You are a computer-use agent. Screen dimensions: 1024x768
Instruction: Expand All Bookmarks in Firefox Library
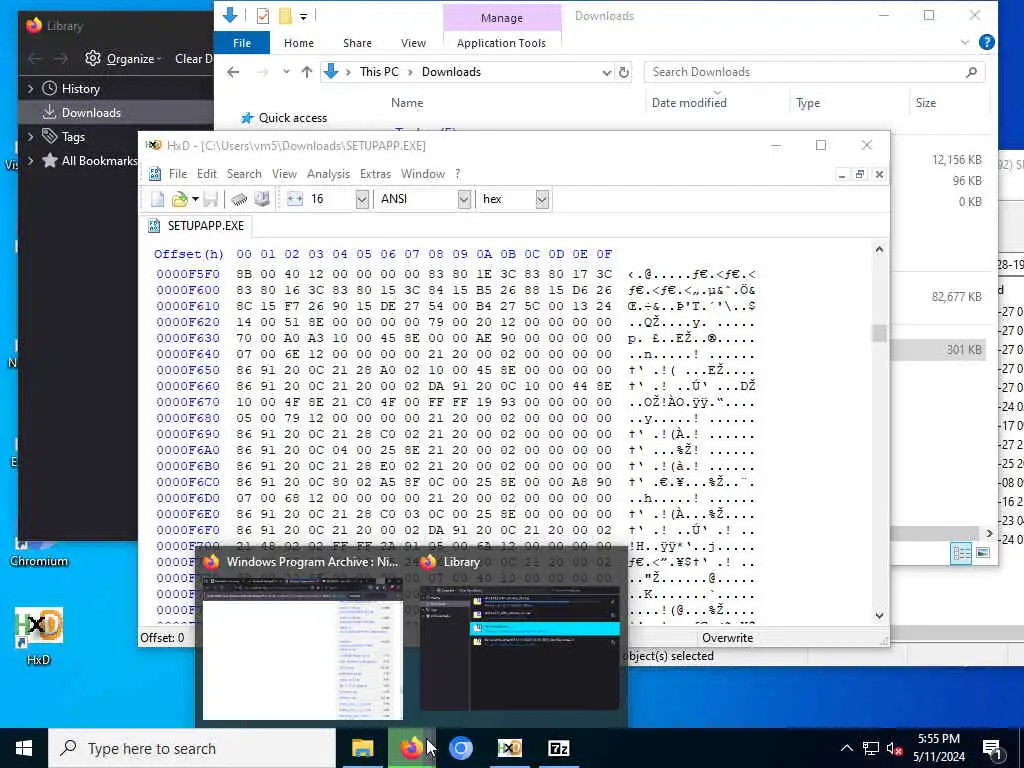coord(30,161)
